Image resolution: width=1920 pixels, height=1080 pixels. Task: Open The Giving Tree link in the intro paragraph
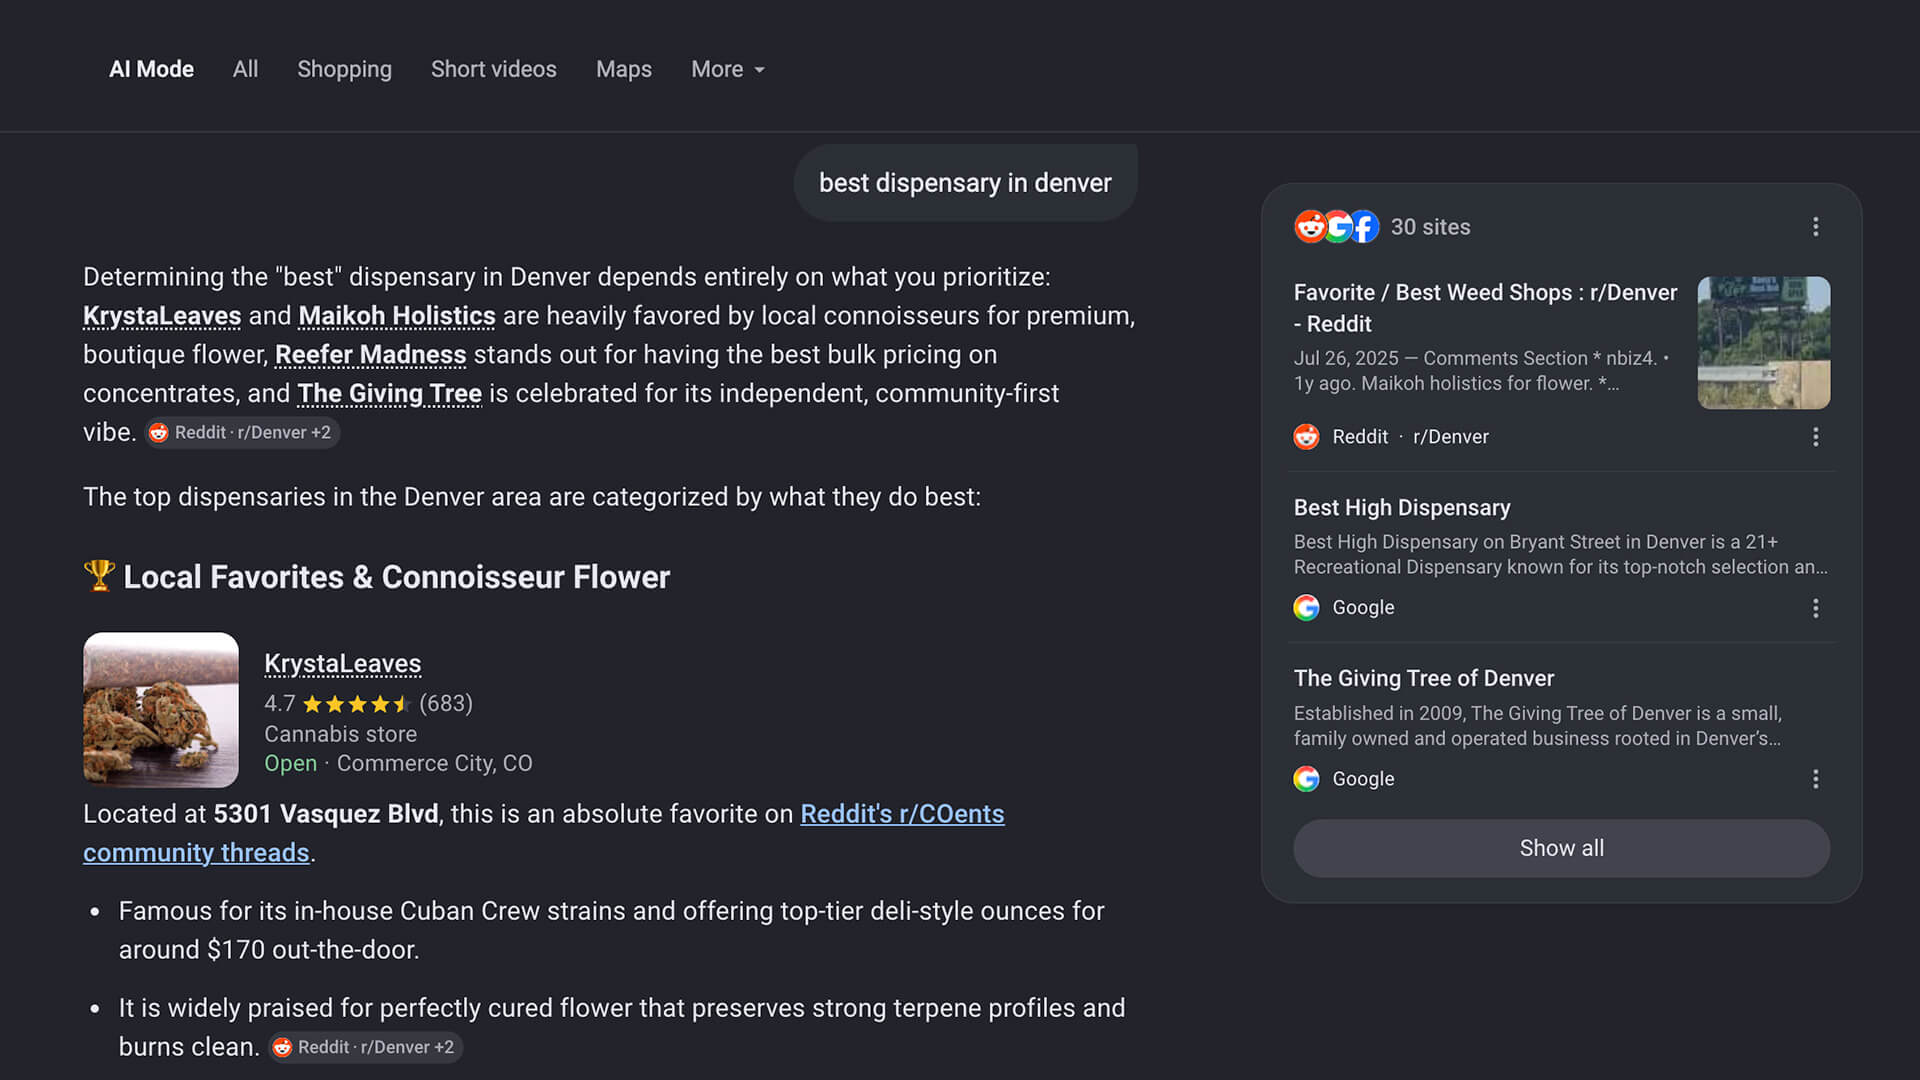(x=389, y=394)
